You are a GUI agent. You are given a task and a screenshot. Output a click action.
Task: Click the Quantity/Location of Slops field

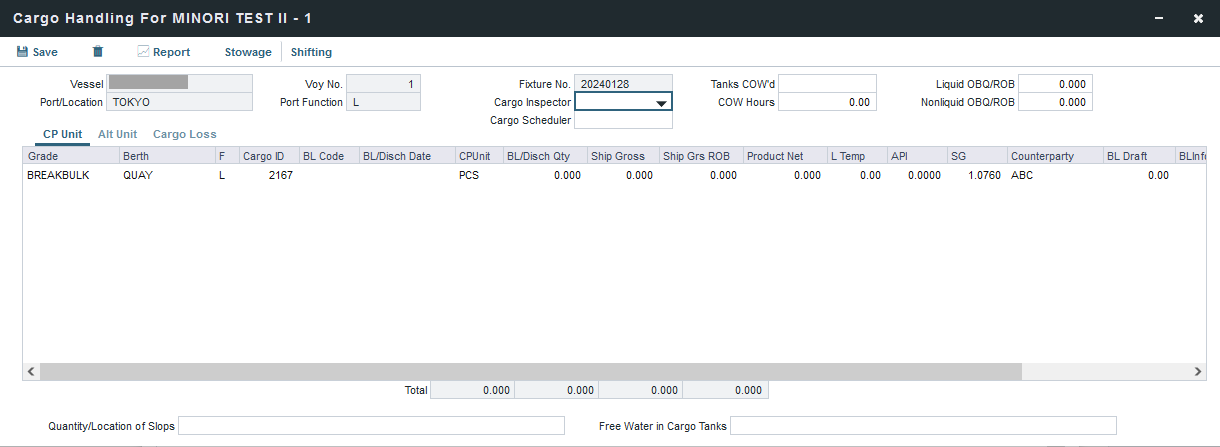(371, 426)
